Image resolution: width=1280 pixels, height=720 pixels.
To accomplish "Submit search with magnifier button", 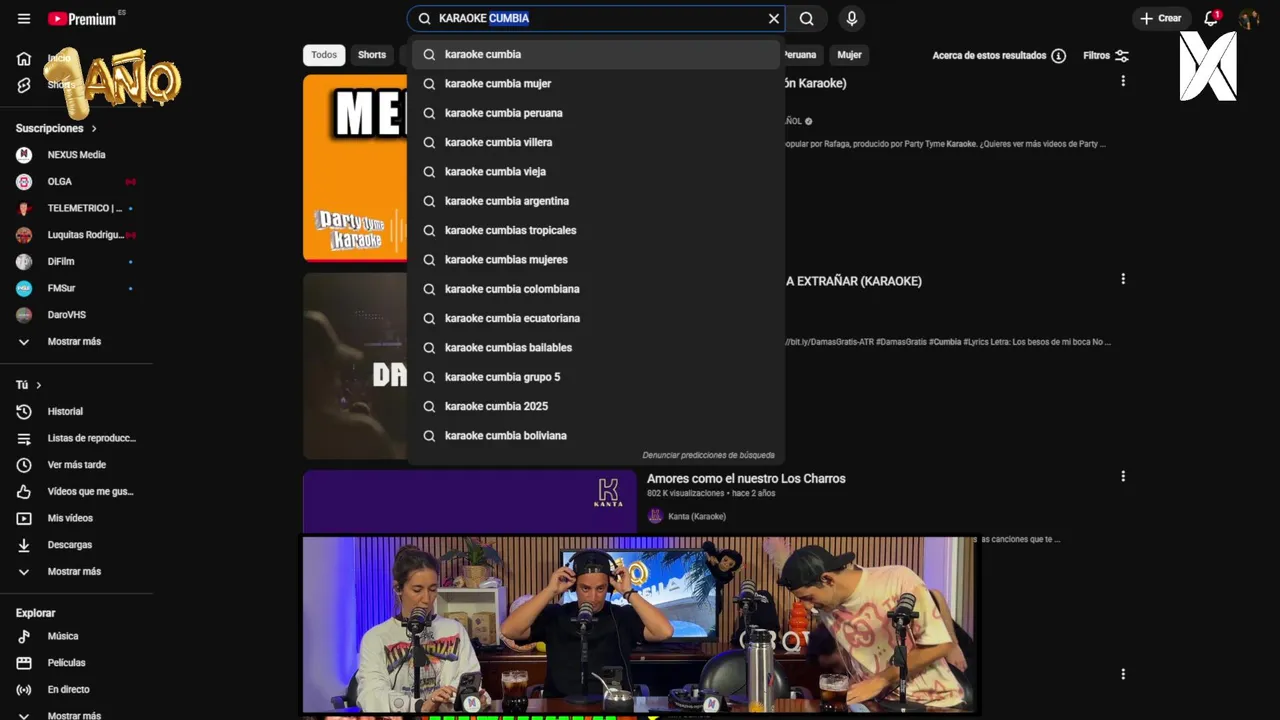I will pos(806,18).
